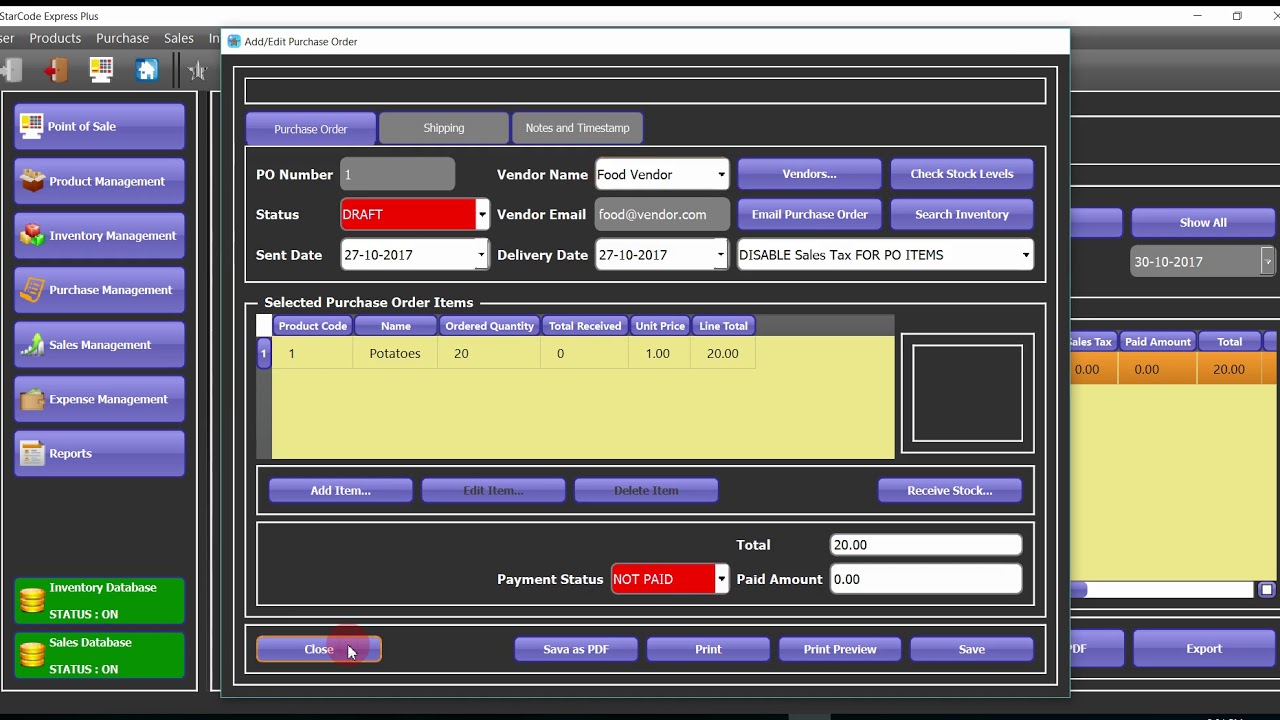Open the Reports module
1280x720 pixels.
99,453
